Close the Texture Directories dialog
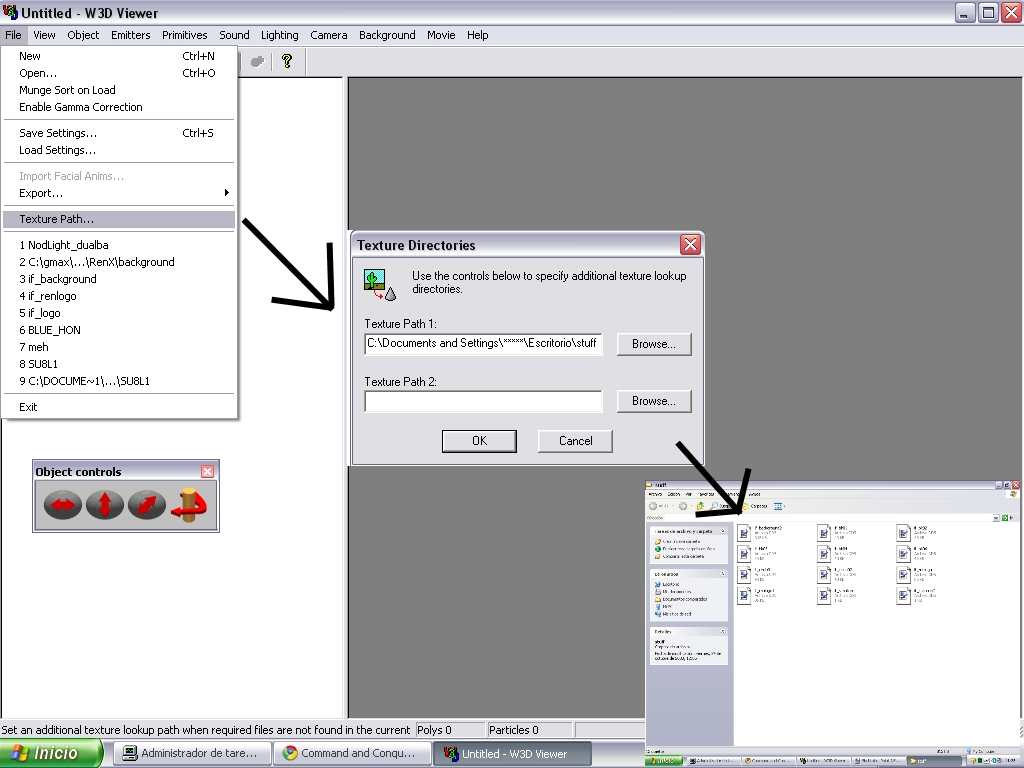The height and width of the screenshot is (768, 1024). pos(690,245)
